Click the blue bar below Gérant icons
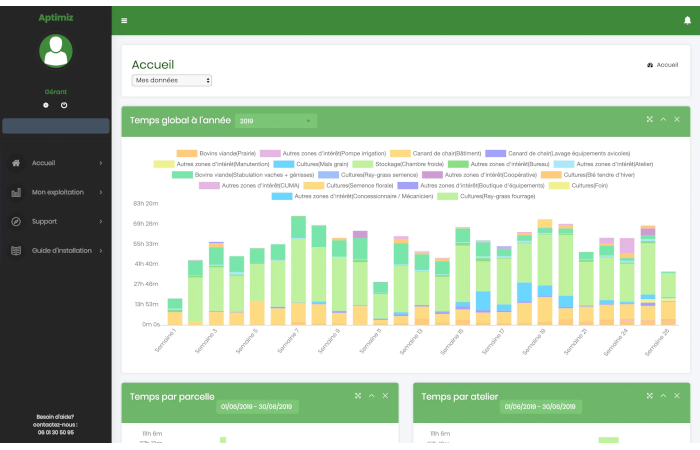 [56, 126]
